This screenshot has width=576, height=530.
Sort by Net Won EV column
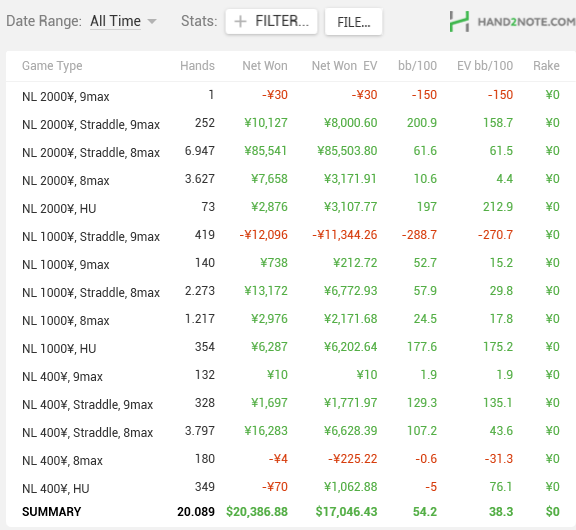tap(344, 66)
